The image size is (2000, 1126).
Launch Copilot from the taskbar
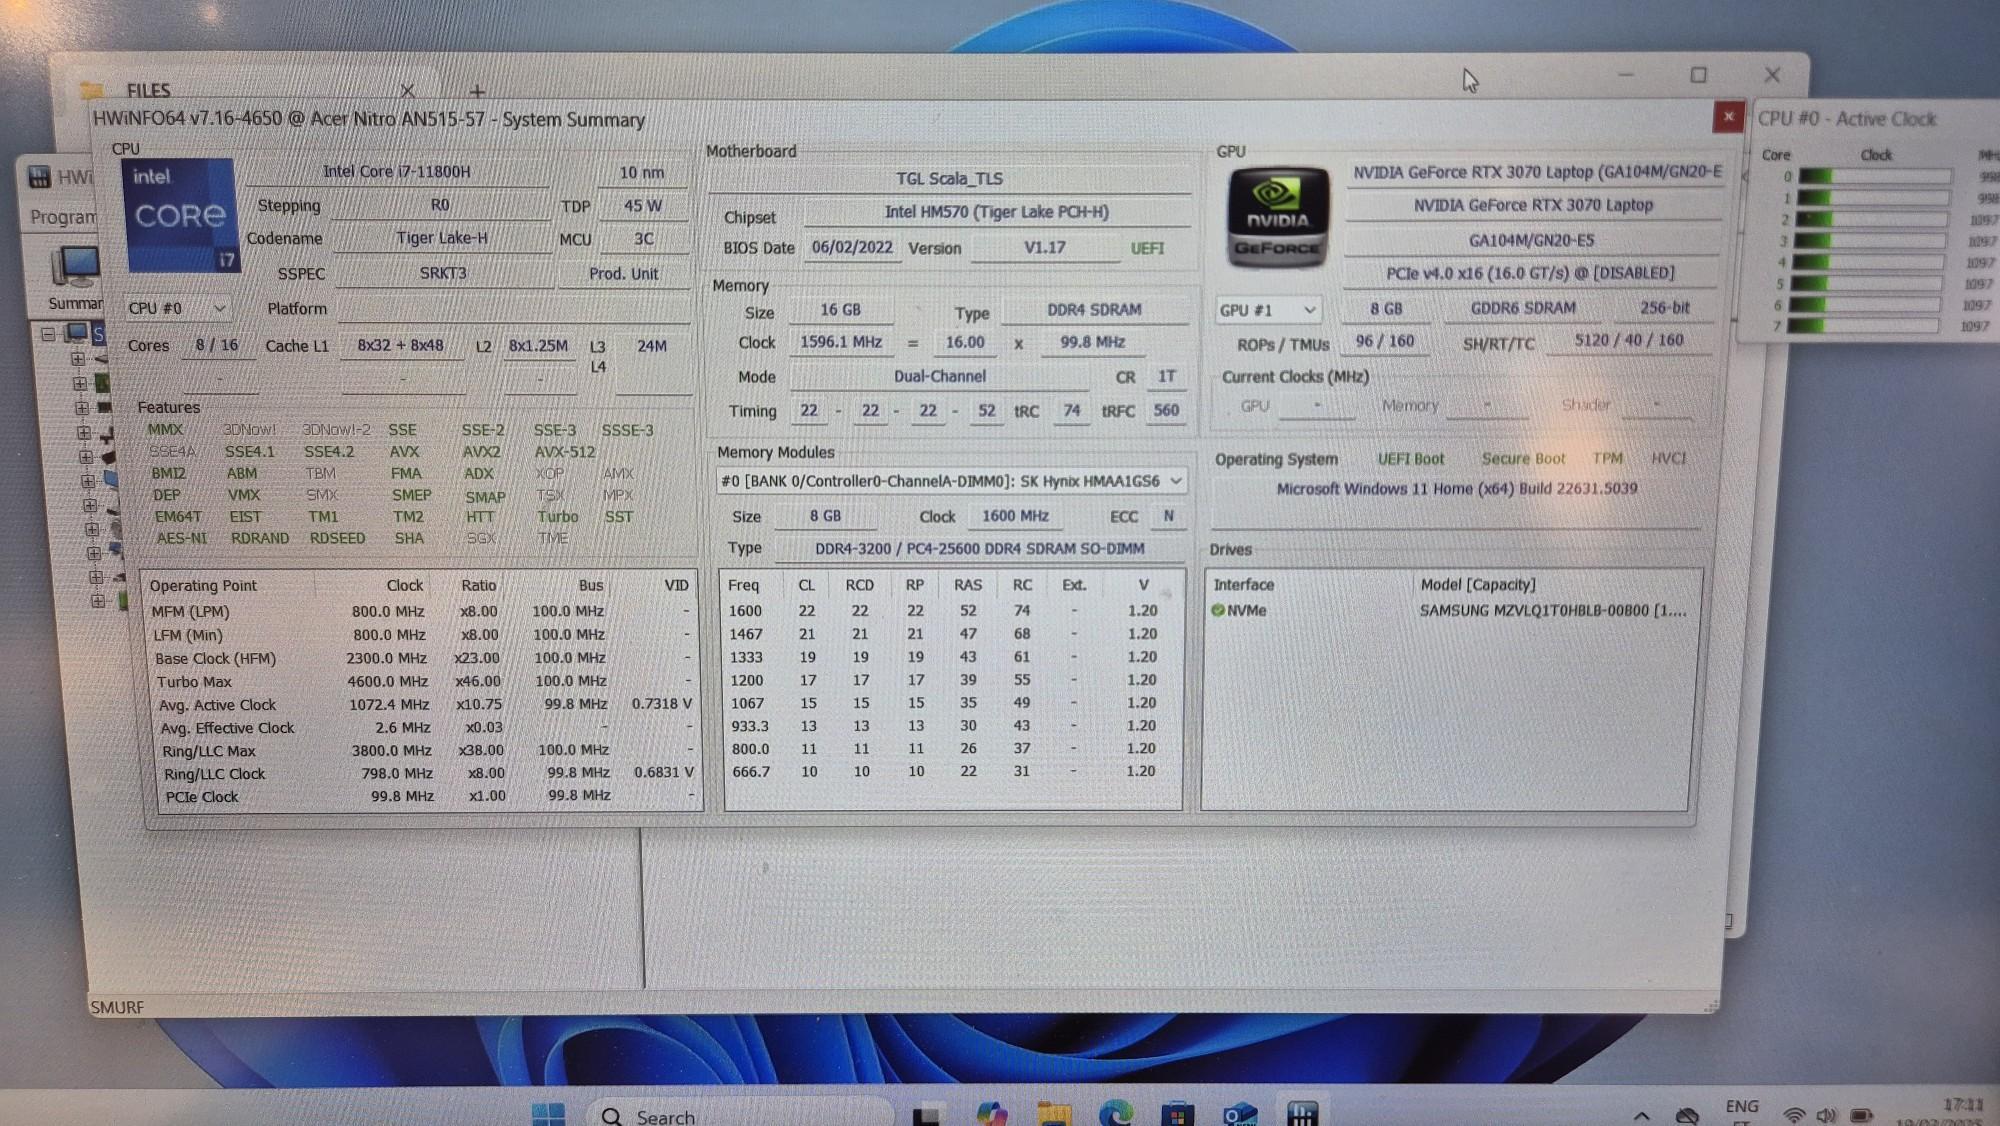pyautogui.click(x=992, y=1114)
